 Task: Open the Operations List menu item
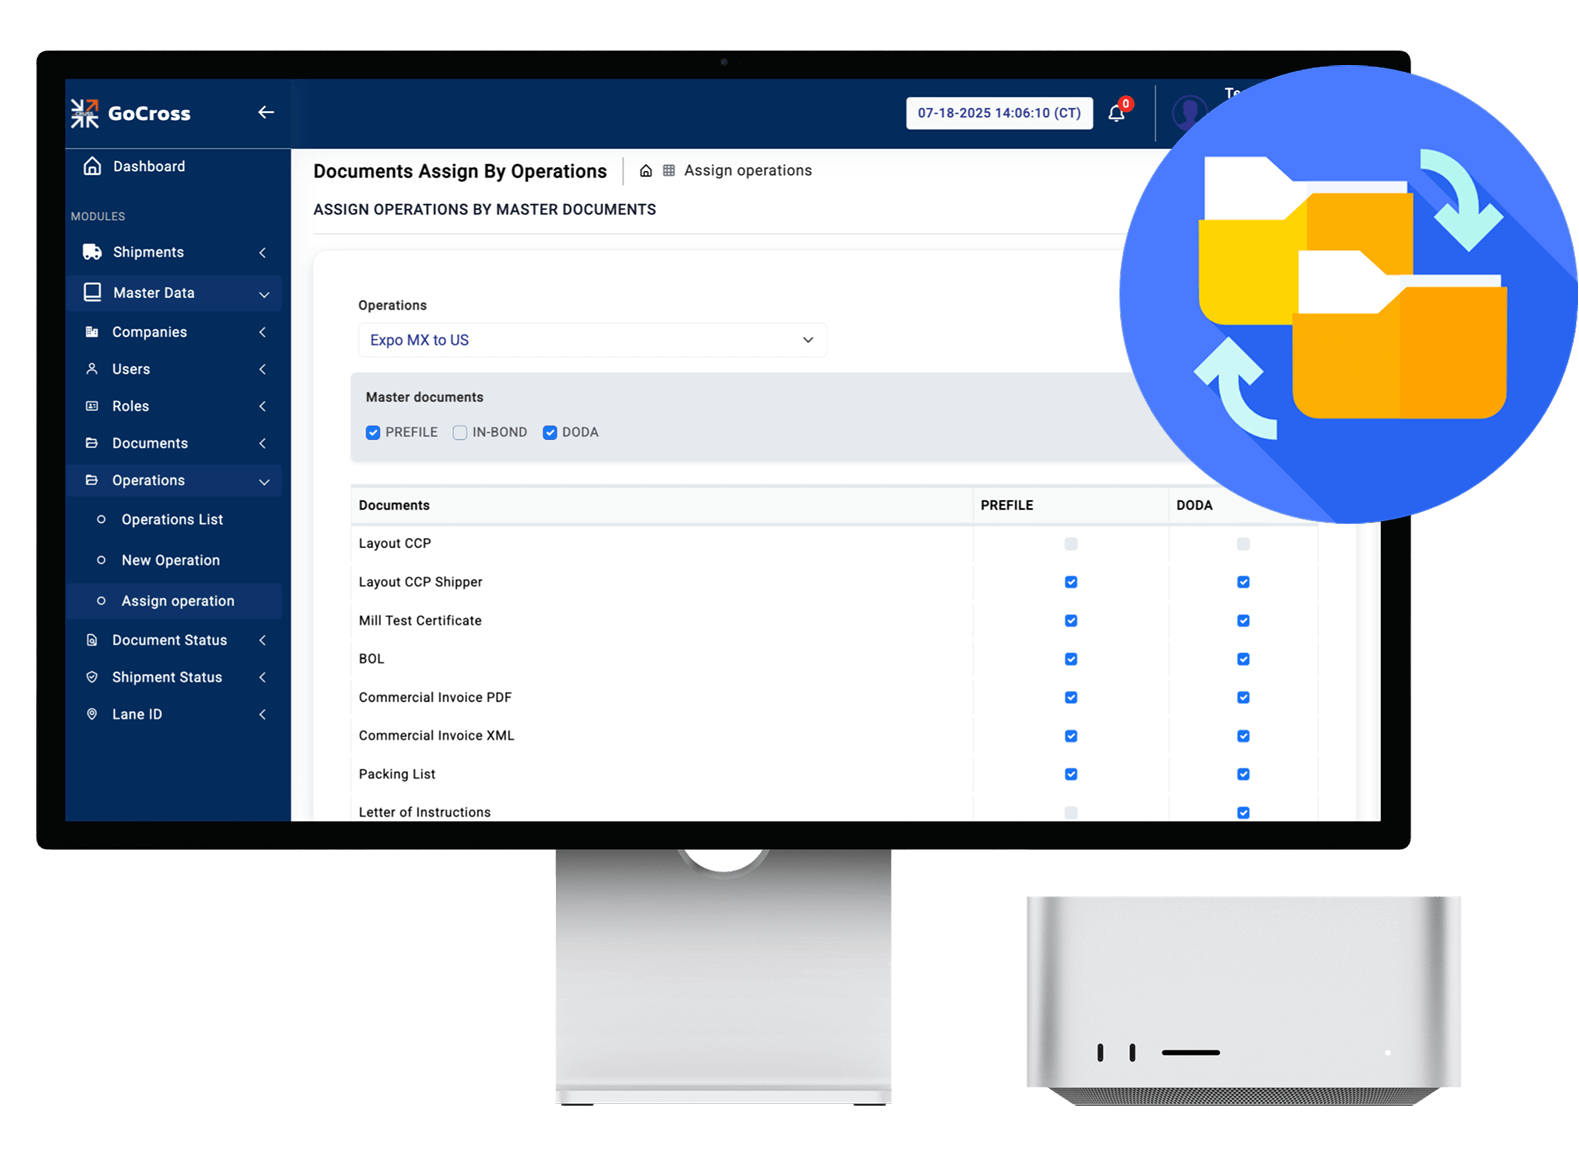click(x=172, y=519)
